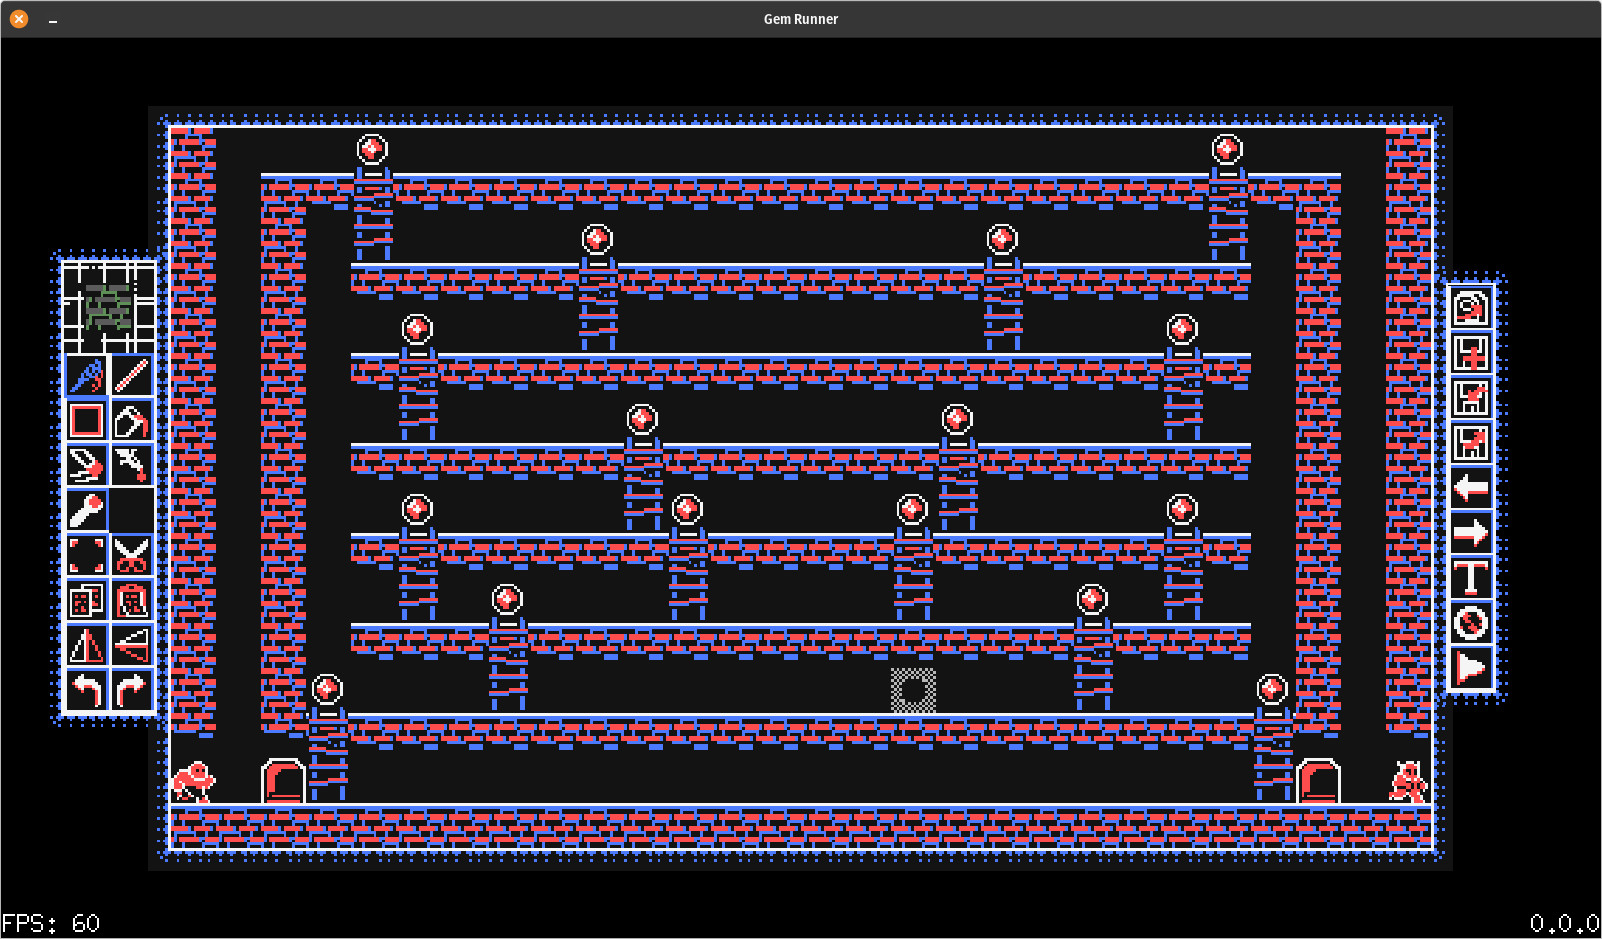Copy selection using the duplicate tiles icon
The height and width of the screenshot is (939, 1602).
pos(86,601)
